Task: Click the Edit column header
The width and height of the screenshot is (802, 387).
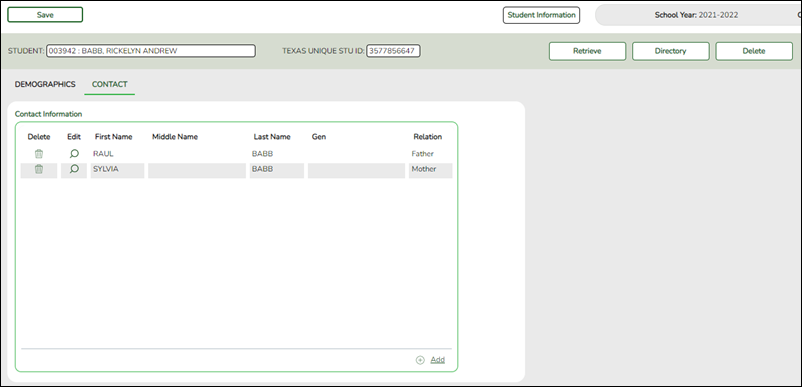Action: point(74,137)
